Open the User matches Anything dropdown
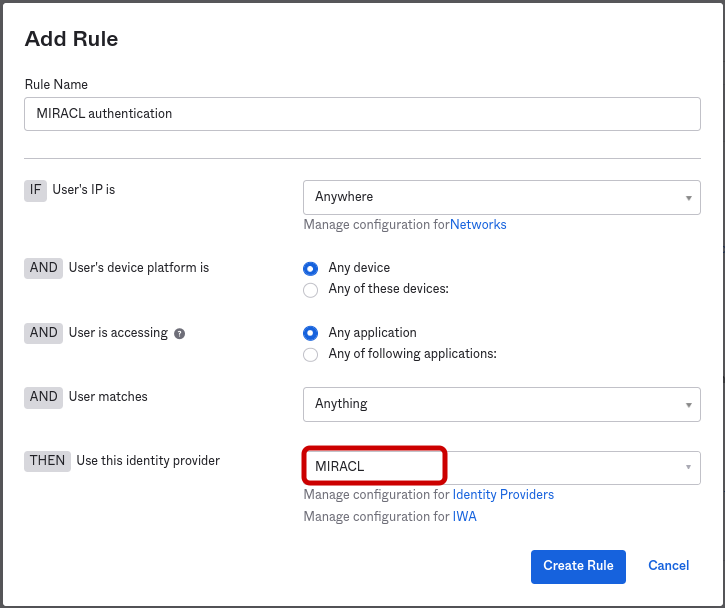Image resolution: width=725 pixels, height=608 pixels. point(502,405)
